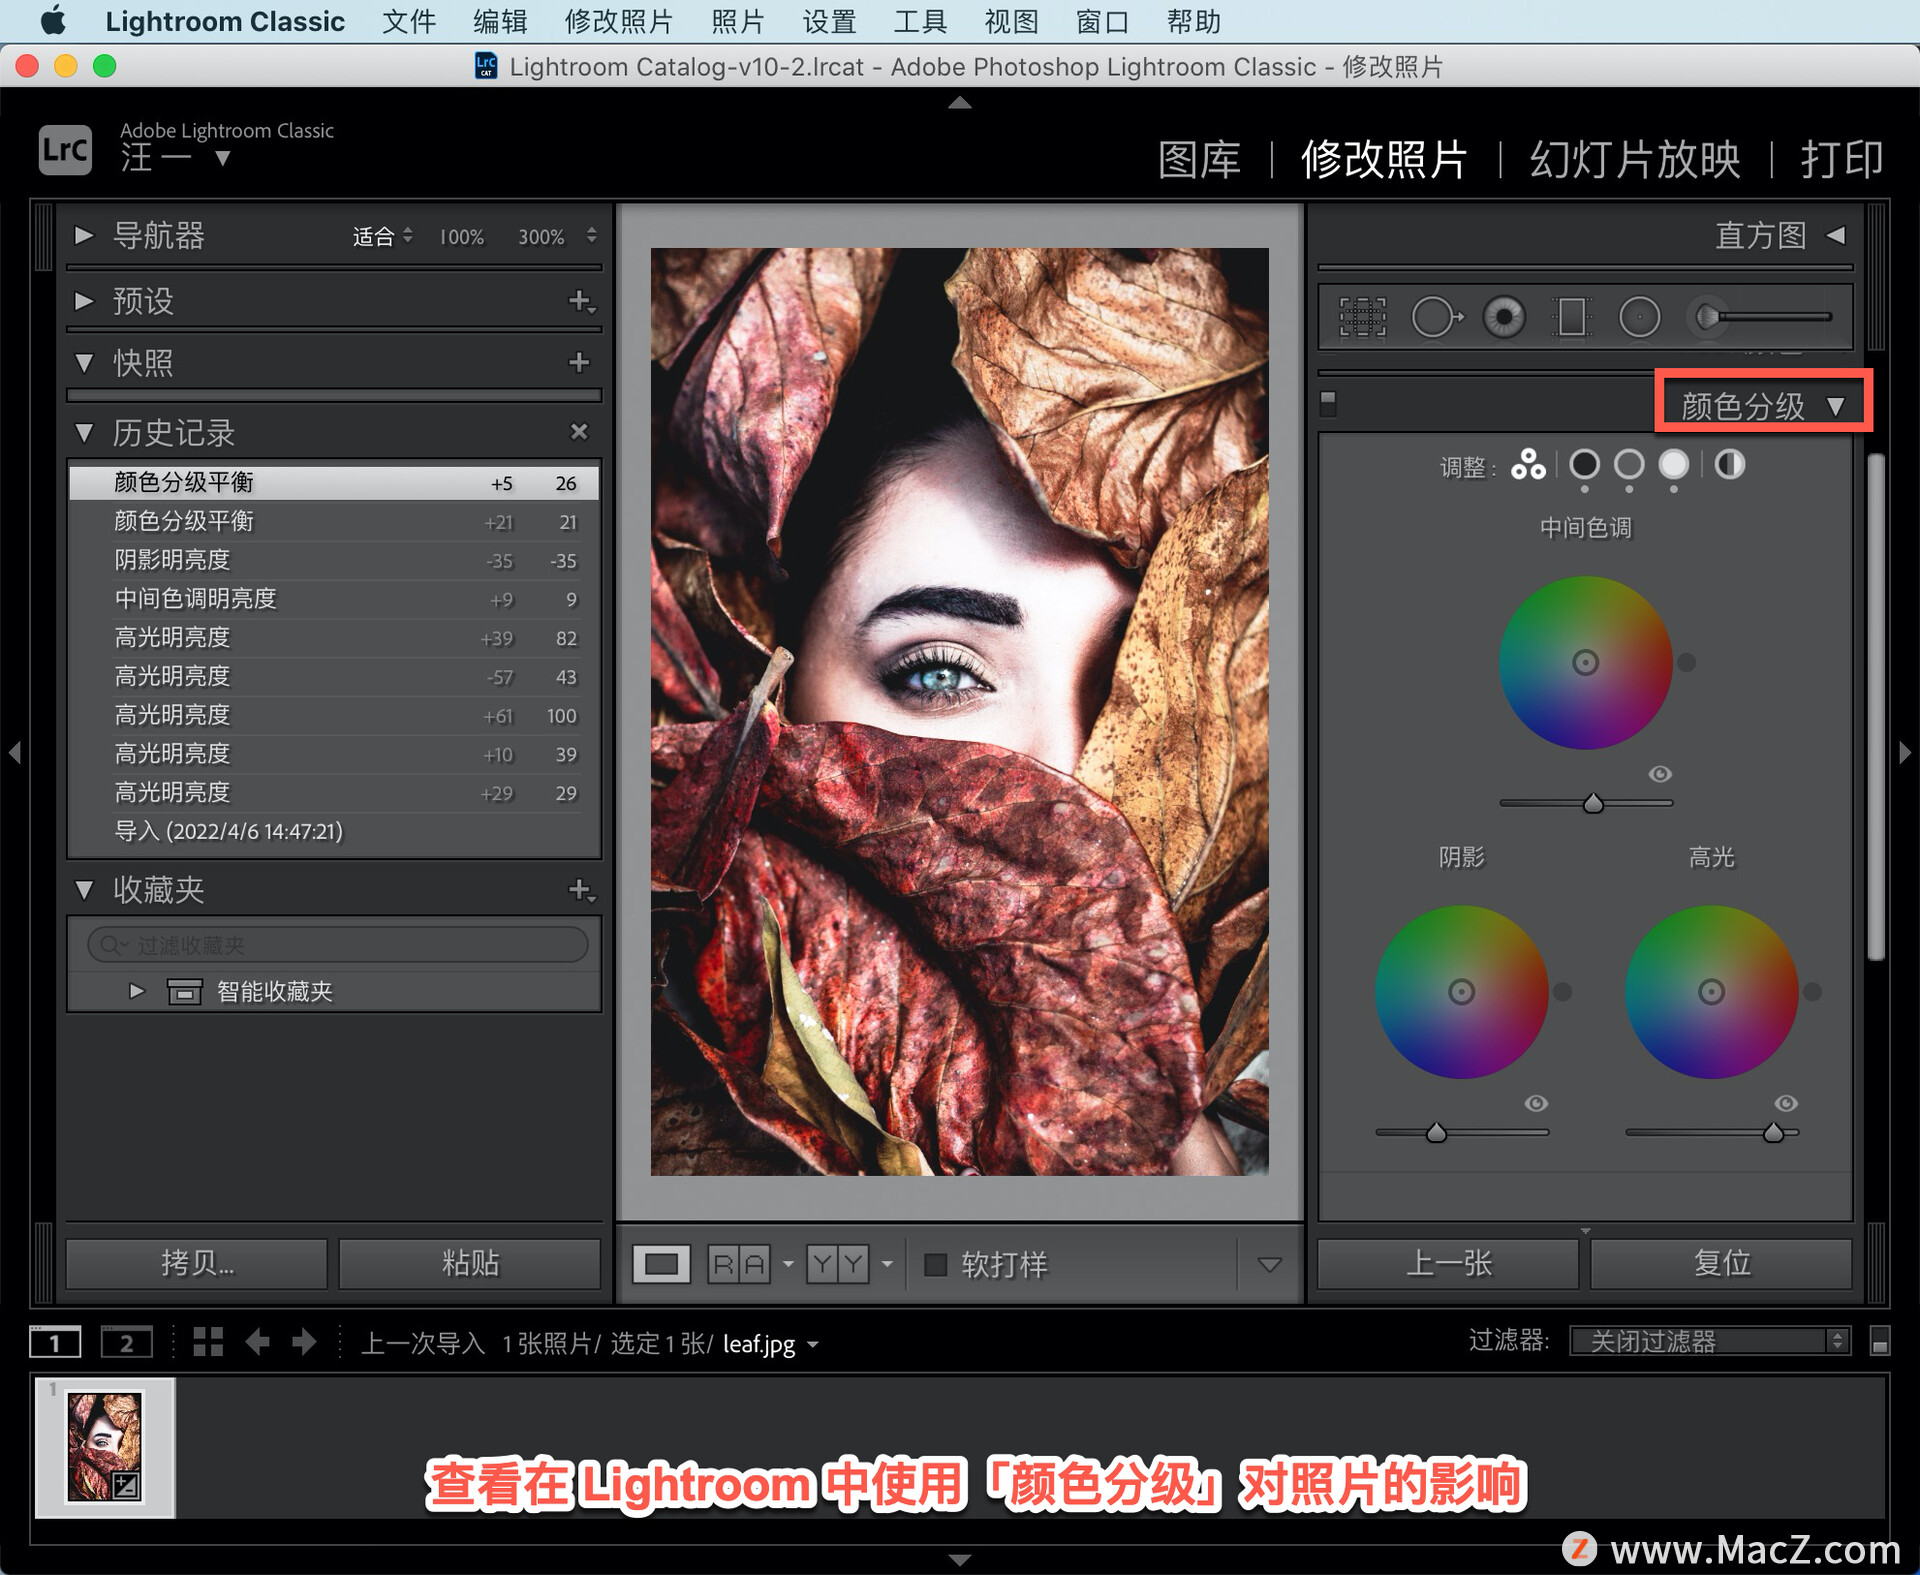
Task: Open the leaf.jpg filename dropdown
Action: tap(813, 1345)
